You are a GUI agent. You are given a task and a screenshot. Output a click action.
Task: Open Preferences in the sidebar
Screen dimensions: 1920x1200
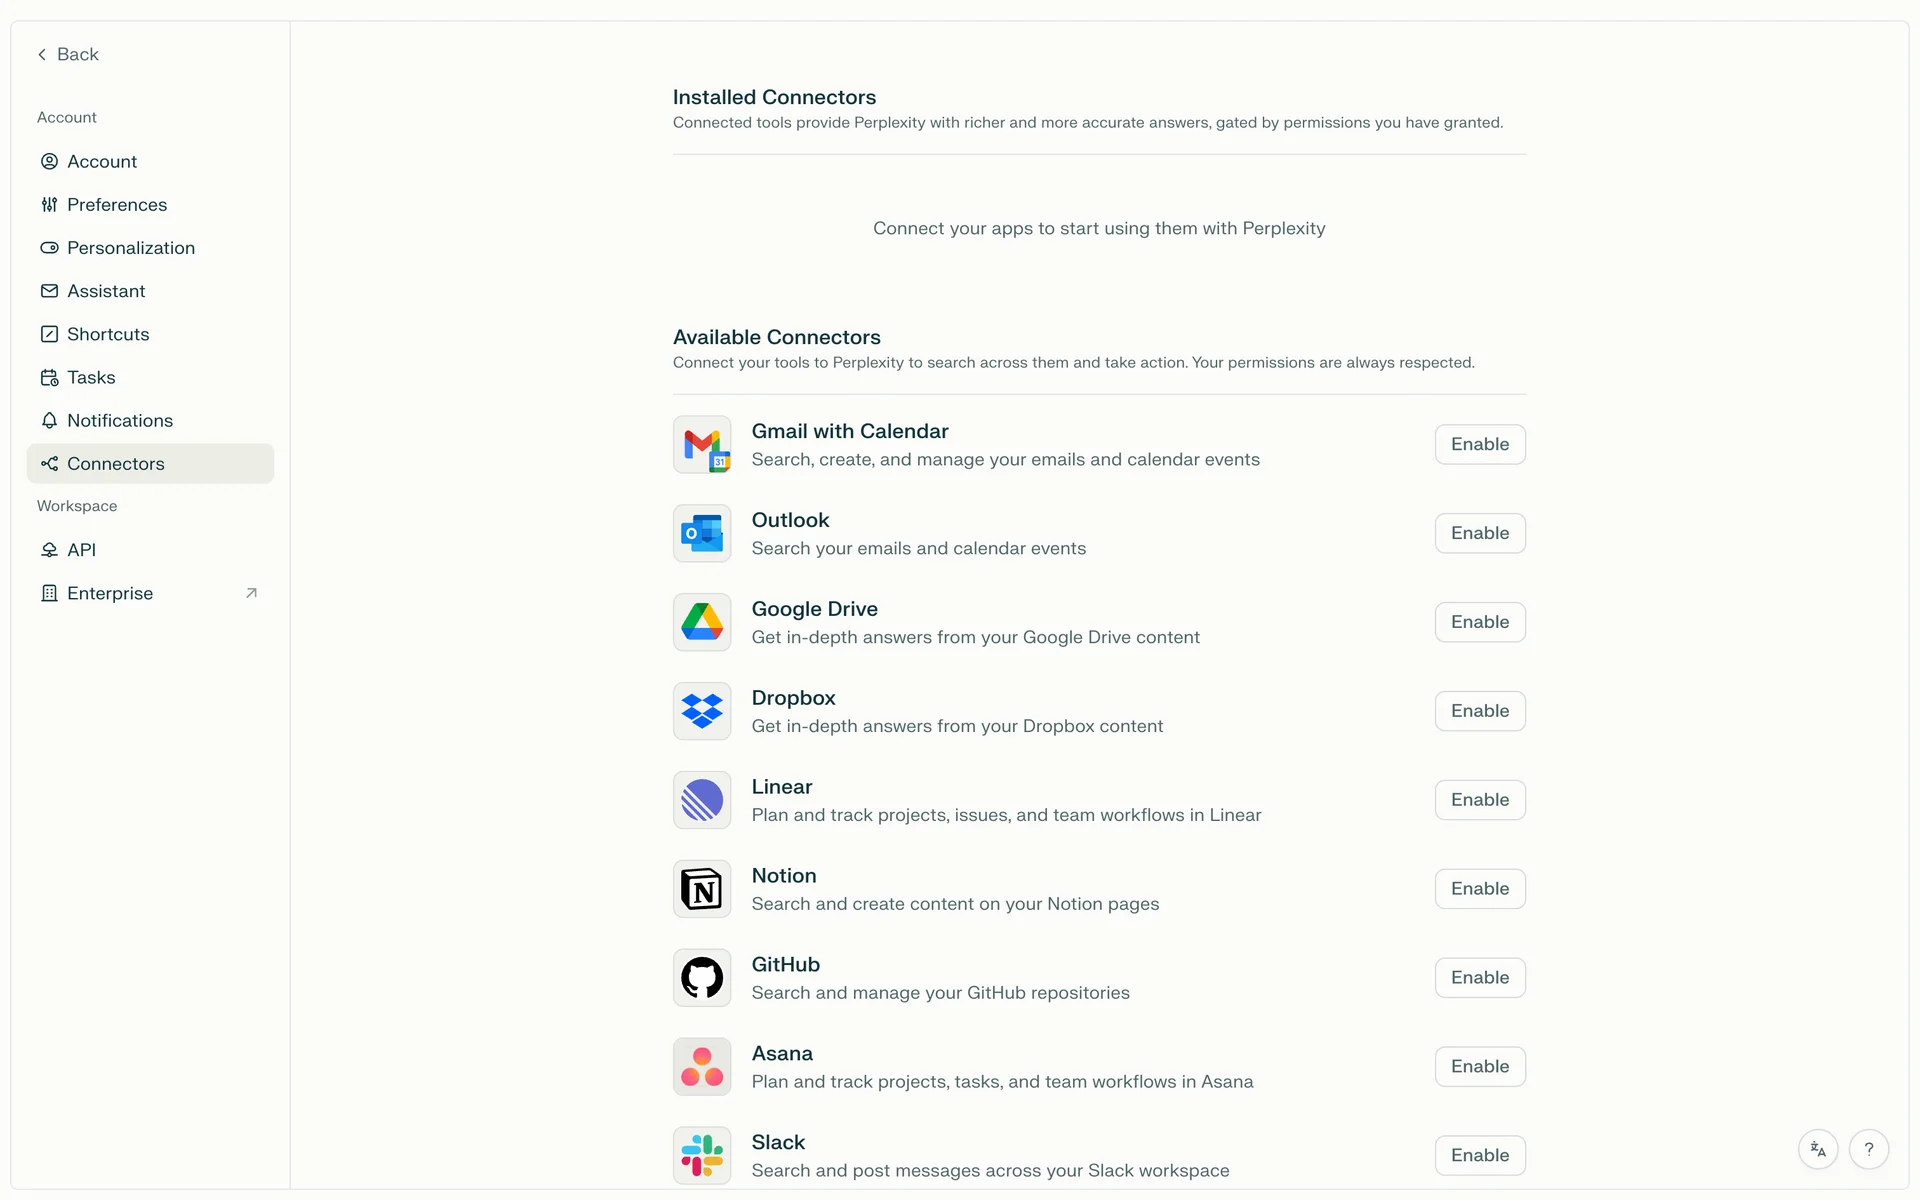coord(117,205)
